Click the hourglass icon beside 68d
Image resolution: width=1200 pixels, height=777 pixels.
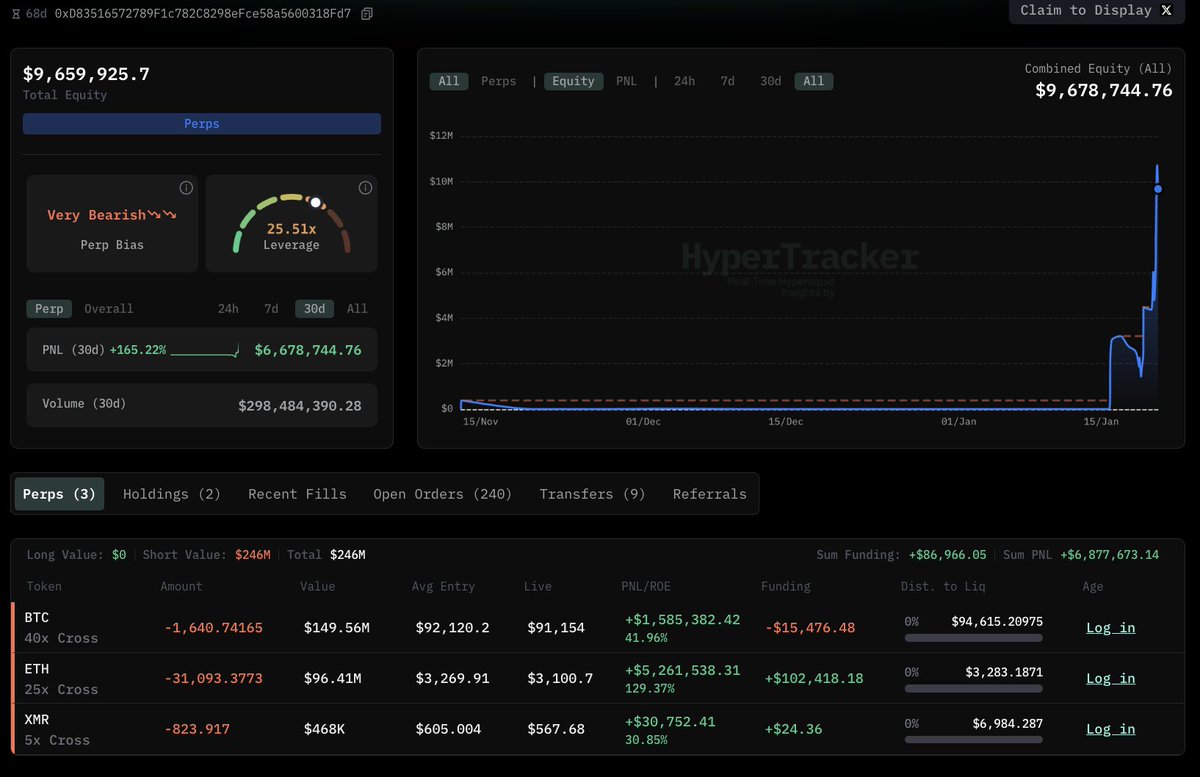[15, 14]
